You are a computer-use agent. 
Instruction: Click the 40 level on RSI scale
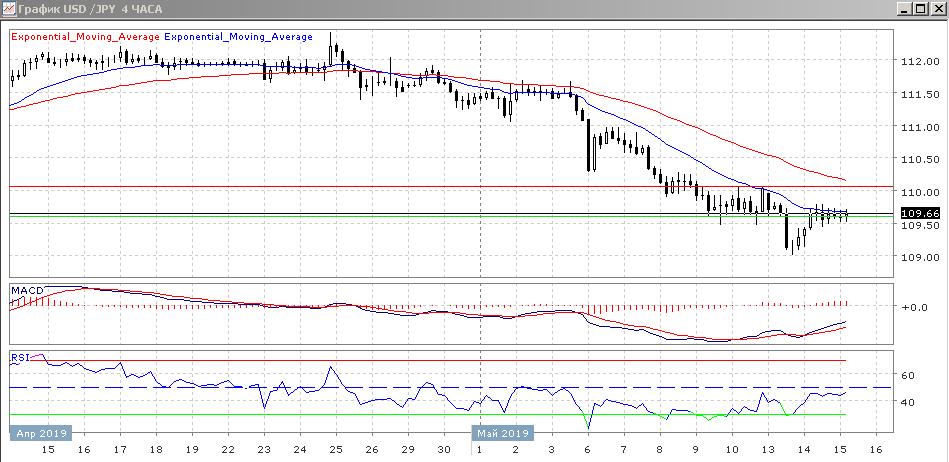pos(909,402)
